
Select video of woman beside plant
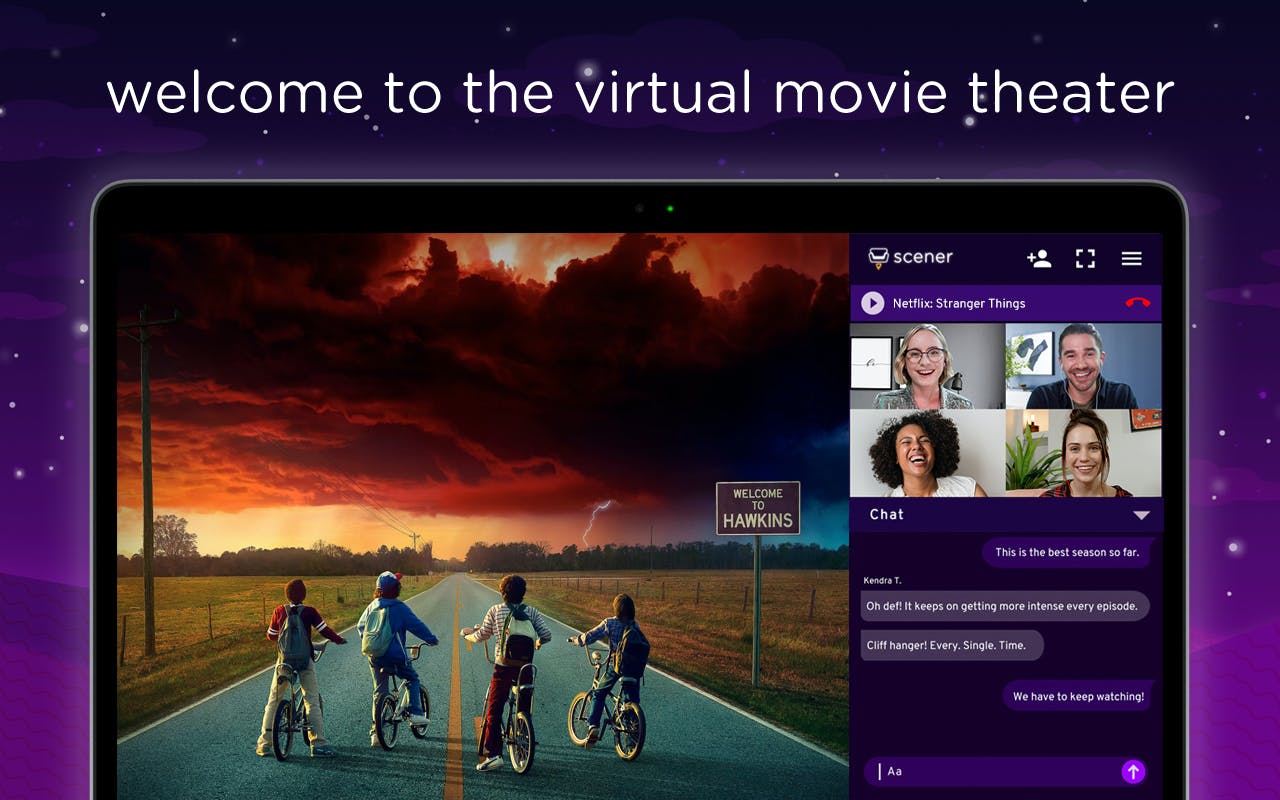click(x=1083, y=453)
